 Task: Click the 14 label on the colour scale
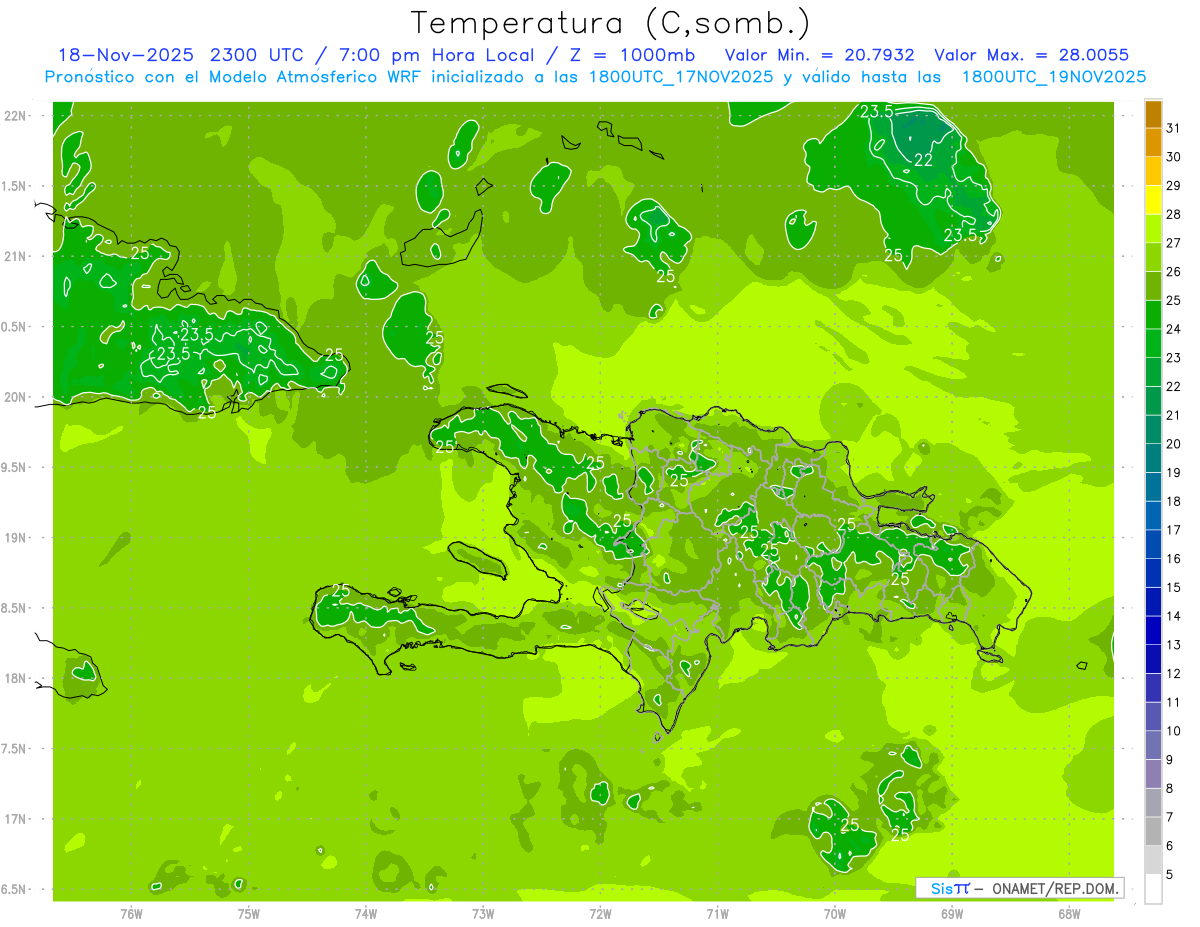1174,616
